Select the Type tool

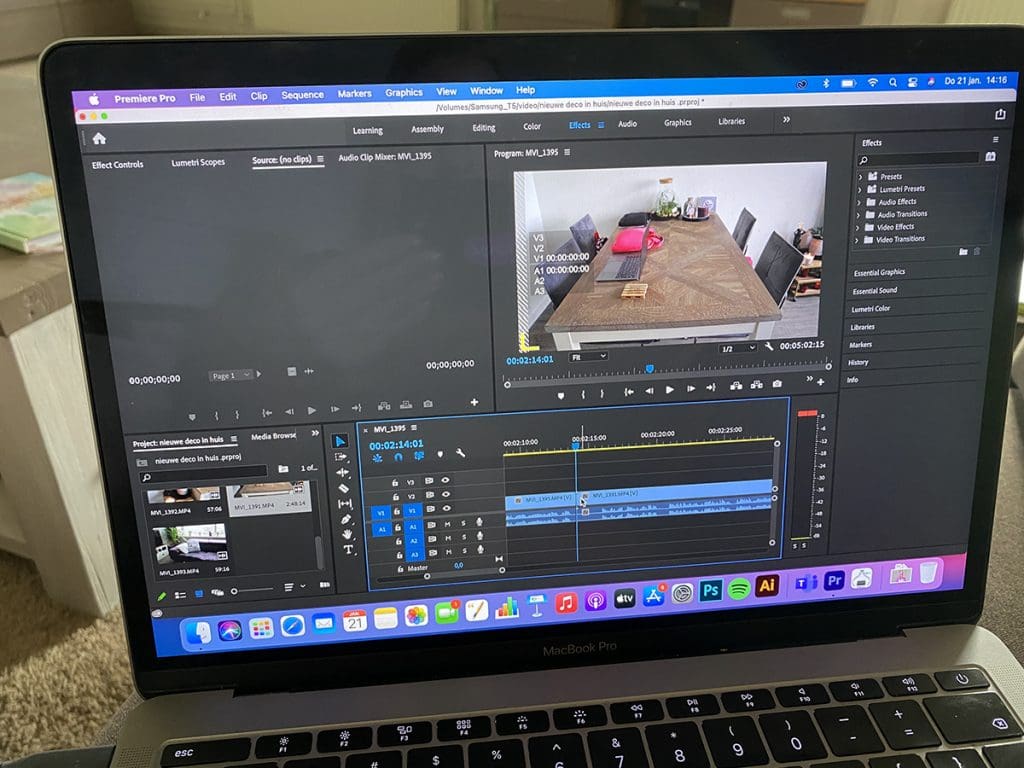pyautogui.click(x=349, y=549)
